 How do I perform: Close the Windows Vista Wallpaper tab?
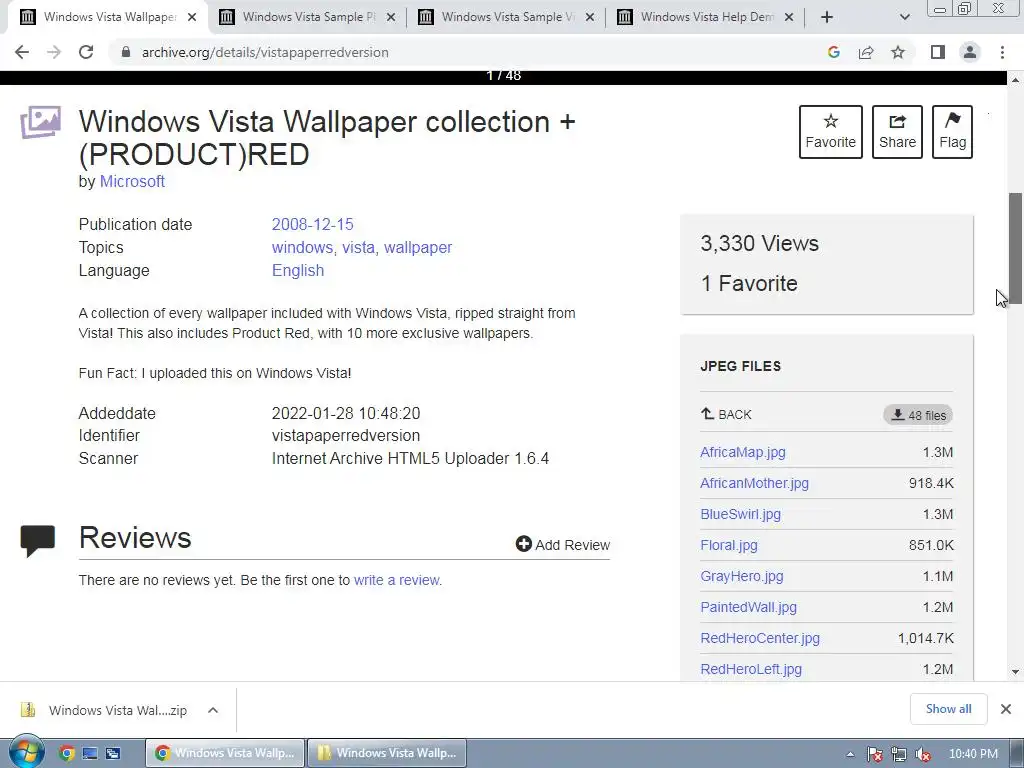192,17
